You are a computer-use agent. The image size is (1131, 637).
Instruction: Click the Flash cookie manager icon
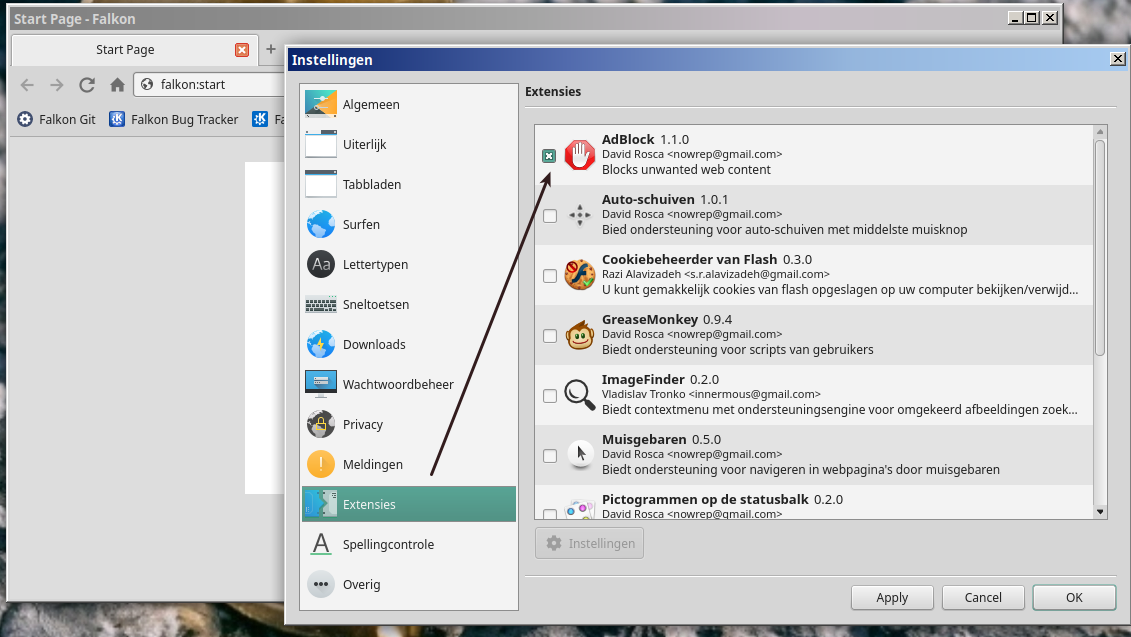[579, 275]
